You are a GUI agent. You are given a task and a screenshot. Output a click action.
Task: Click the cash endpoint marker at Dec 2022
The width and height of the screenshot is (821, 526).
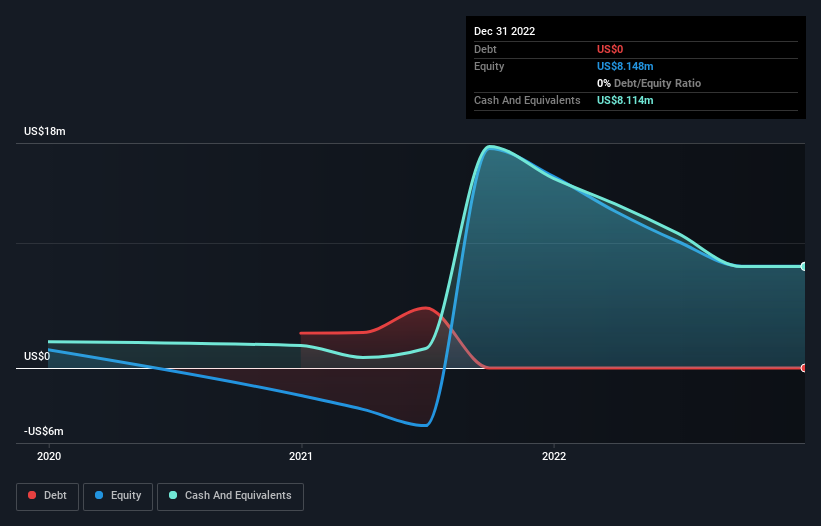pos(804,266)
